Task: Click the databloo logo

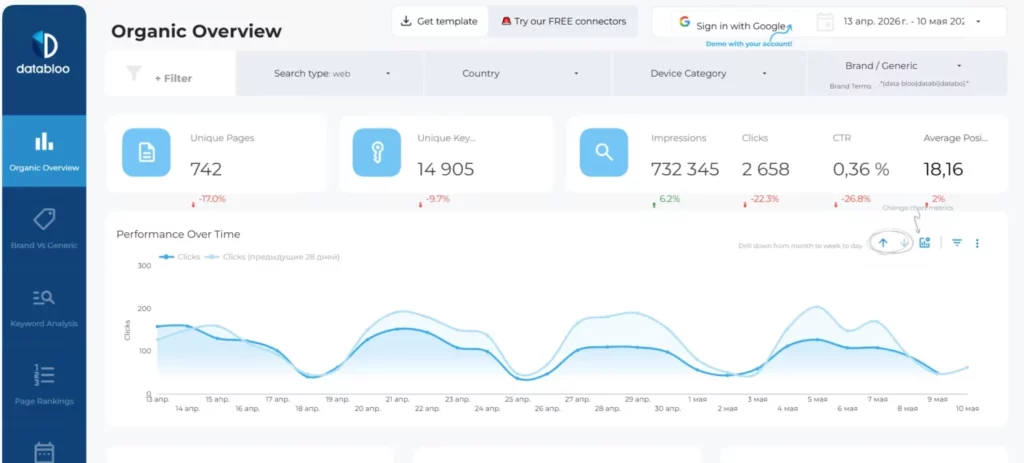Action: coord(44,52)
